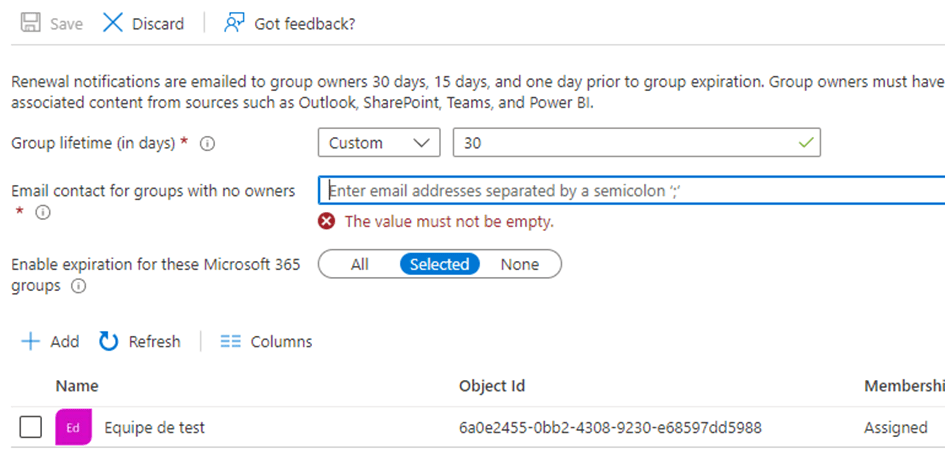
Task: Click the email contact input field
Action: (x=630, y=191)
